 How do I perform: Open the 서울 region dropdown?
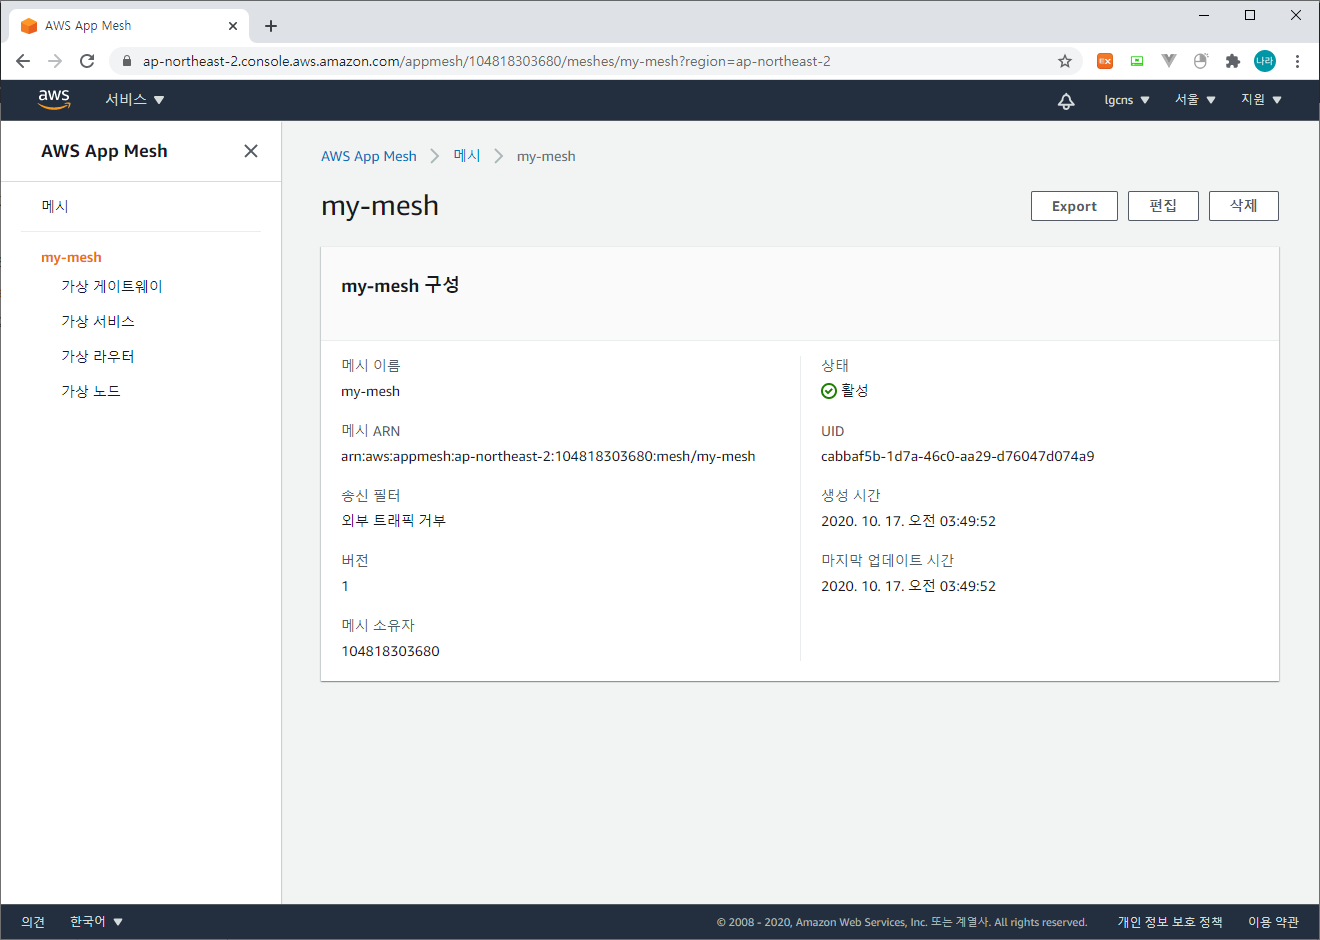coord(1195,100)
